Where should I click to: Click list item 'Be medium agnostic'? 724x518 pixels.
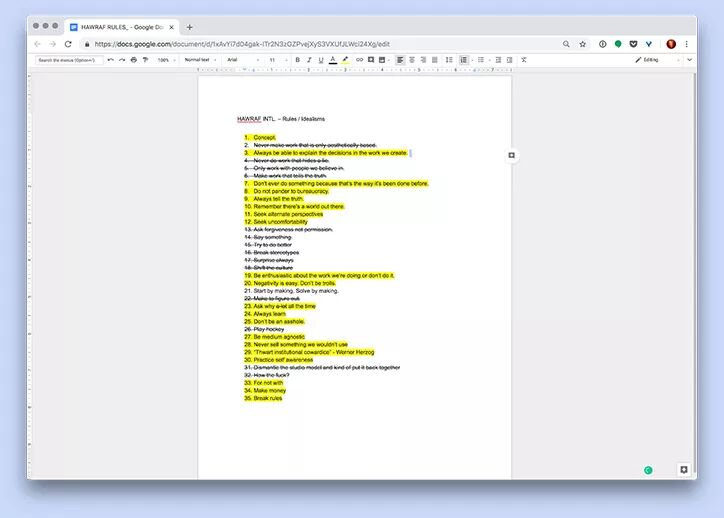point(279,337)
